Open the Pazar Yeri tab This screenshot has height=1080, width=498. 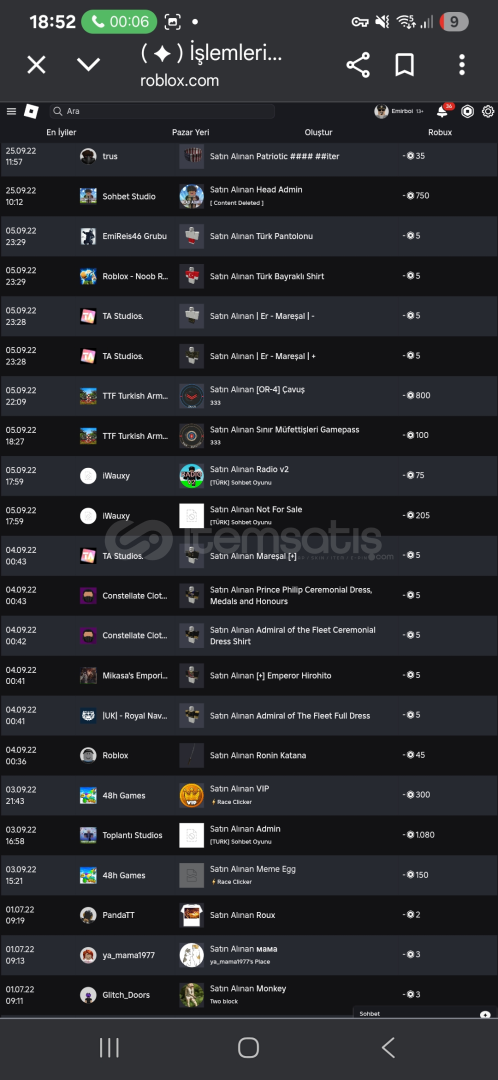(x=191, y=132)
